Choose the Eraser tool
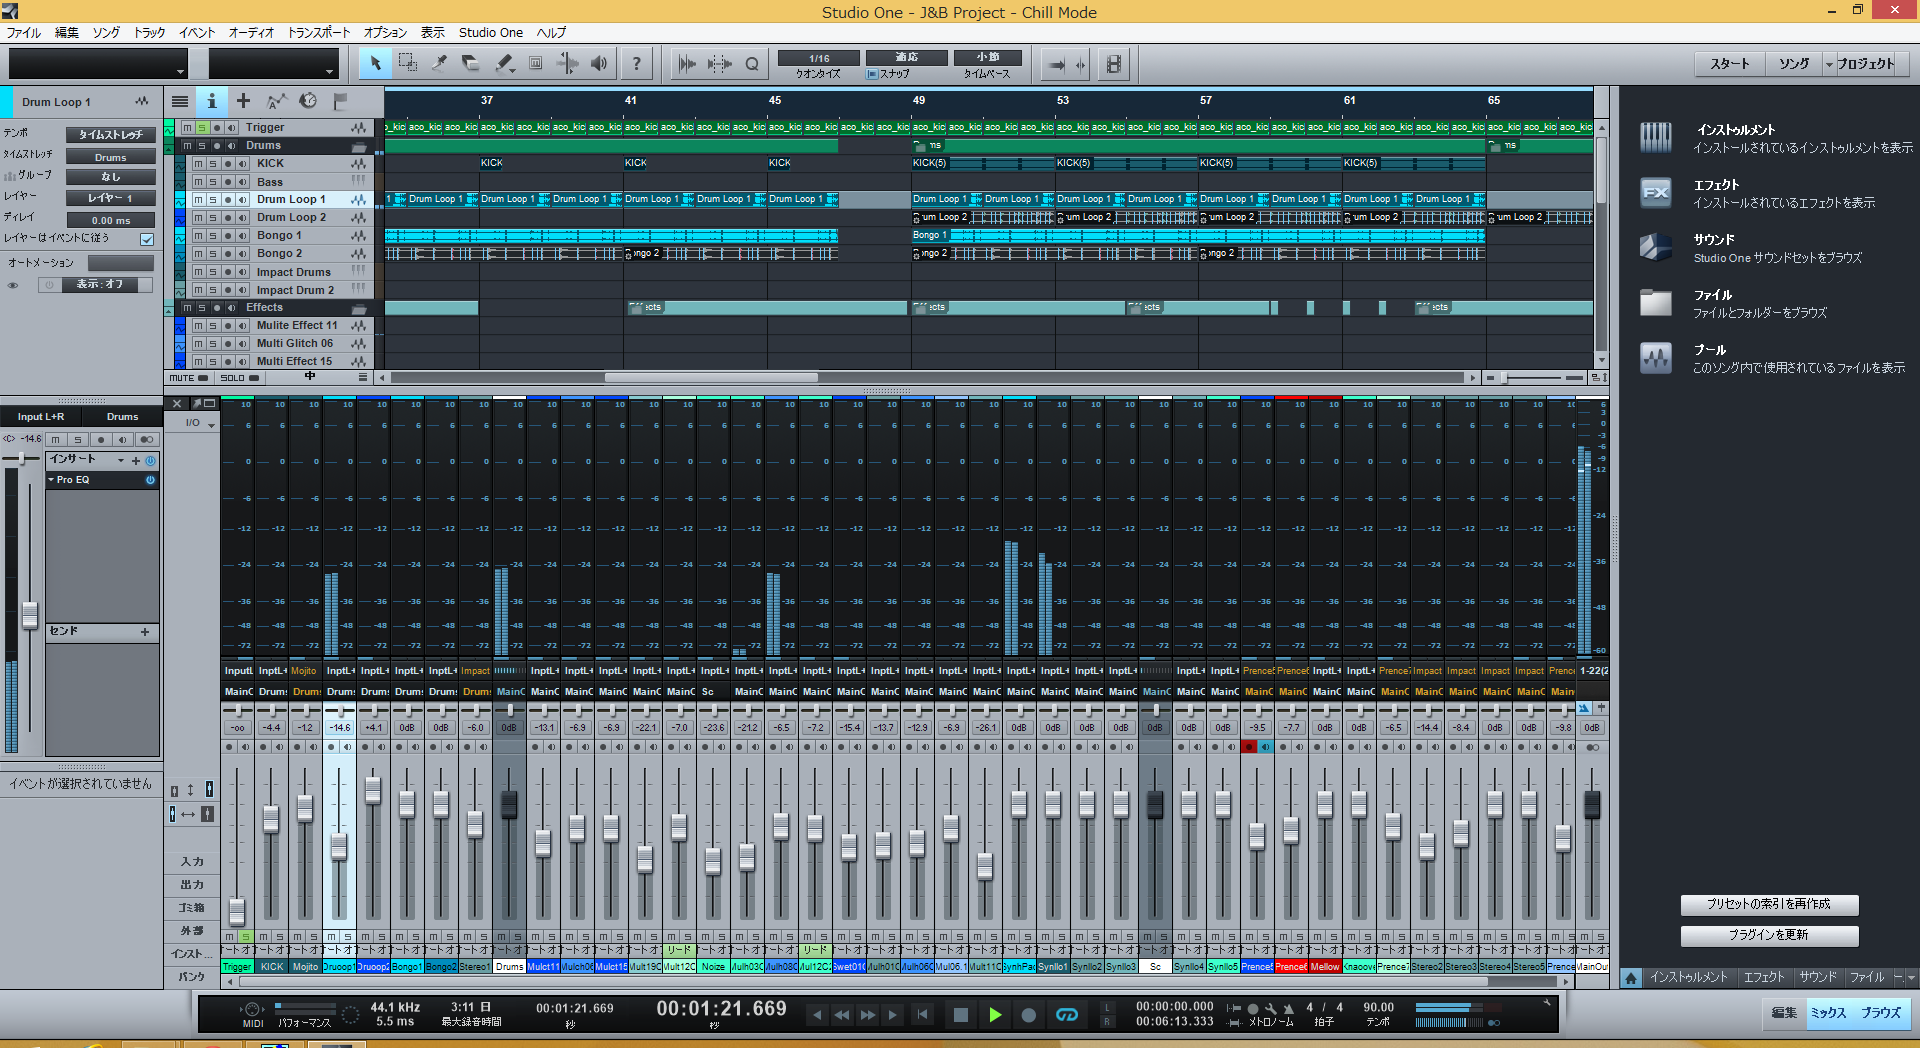Screen dimensions: 1920x1048 pyautogui.click(x=471, y=64)
